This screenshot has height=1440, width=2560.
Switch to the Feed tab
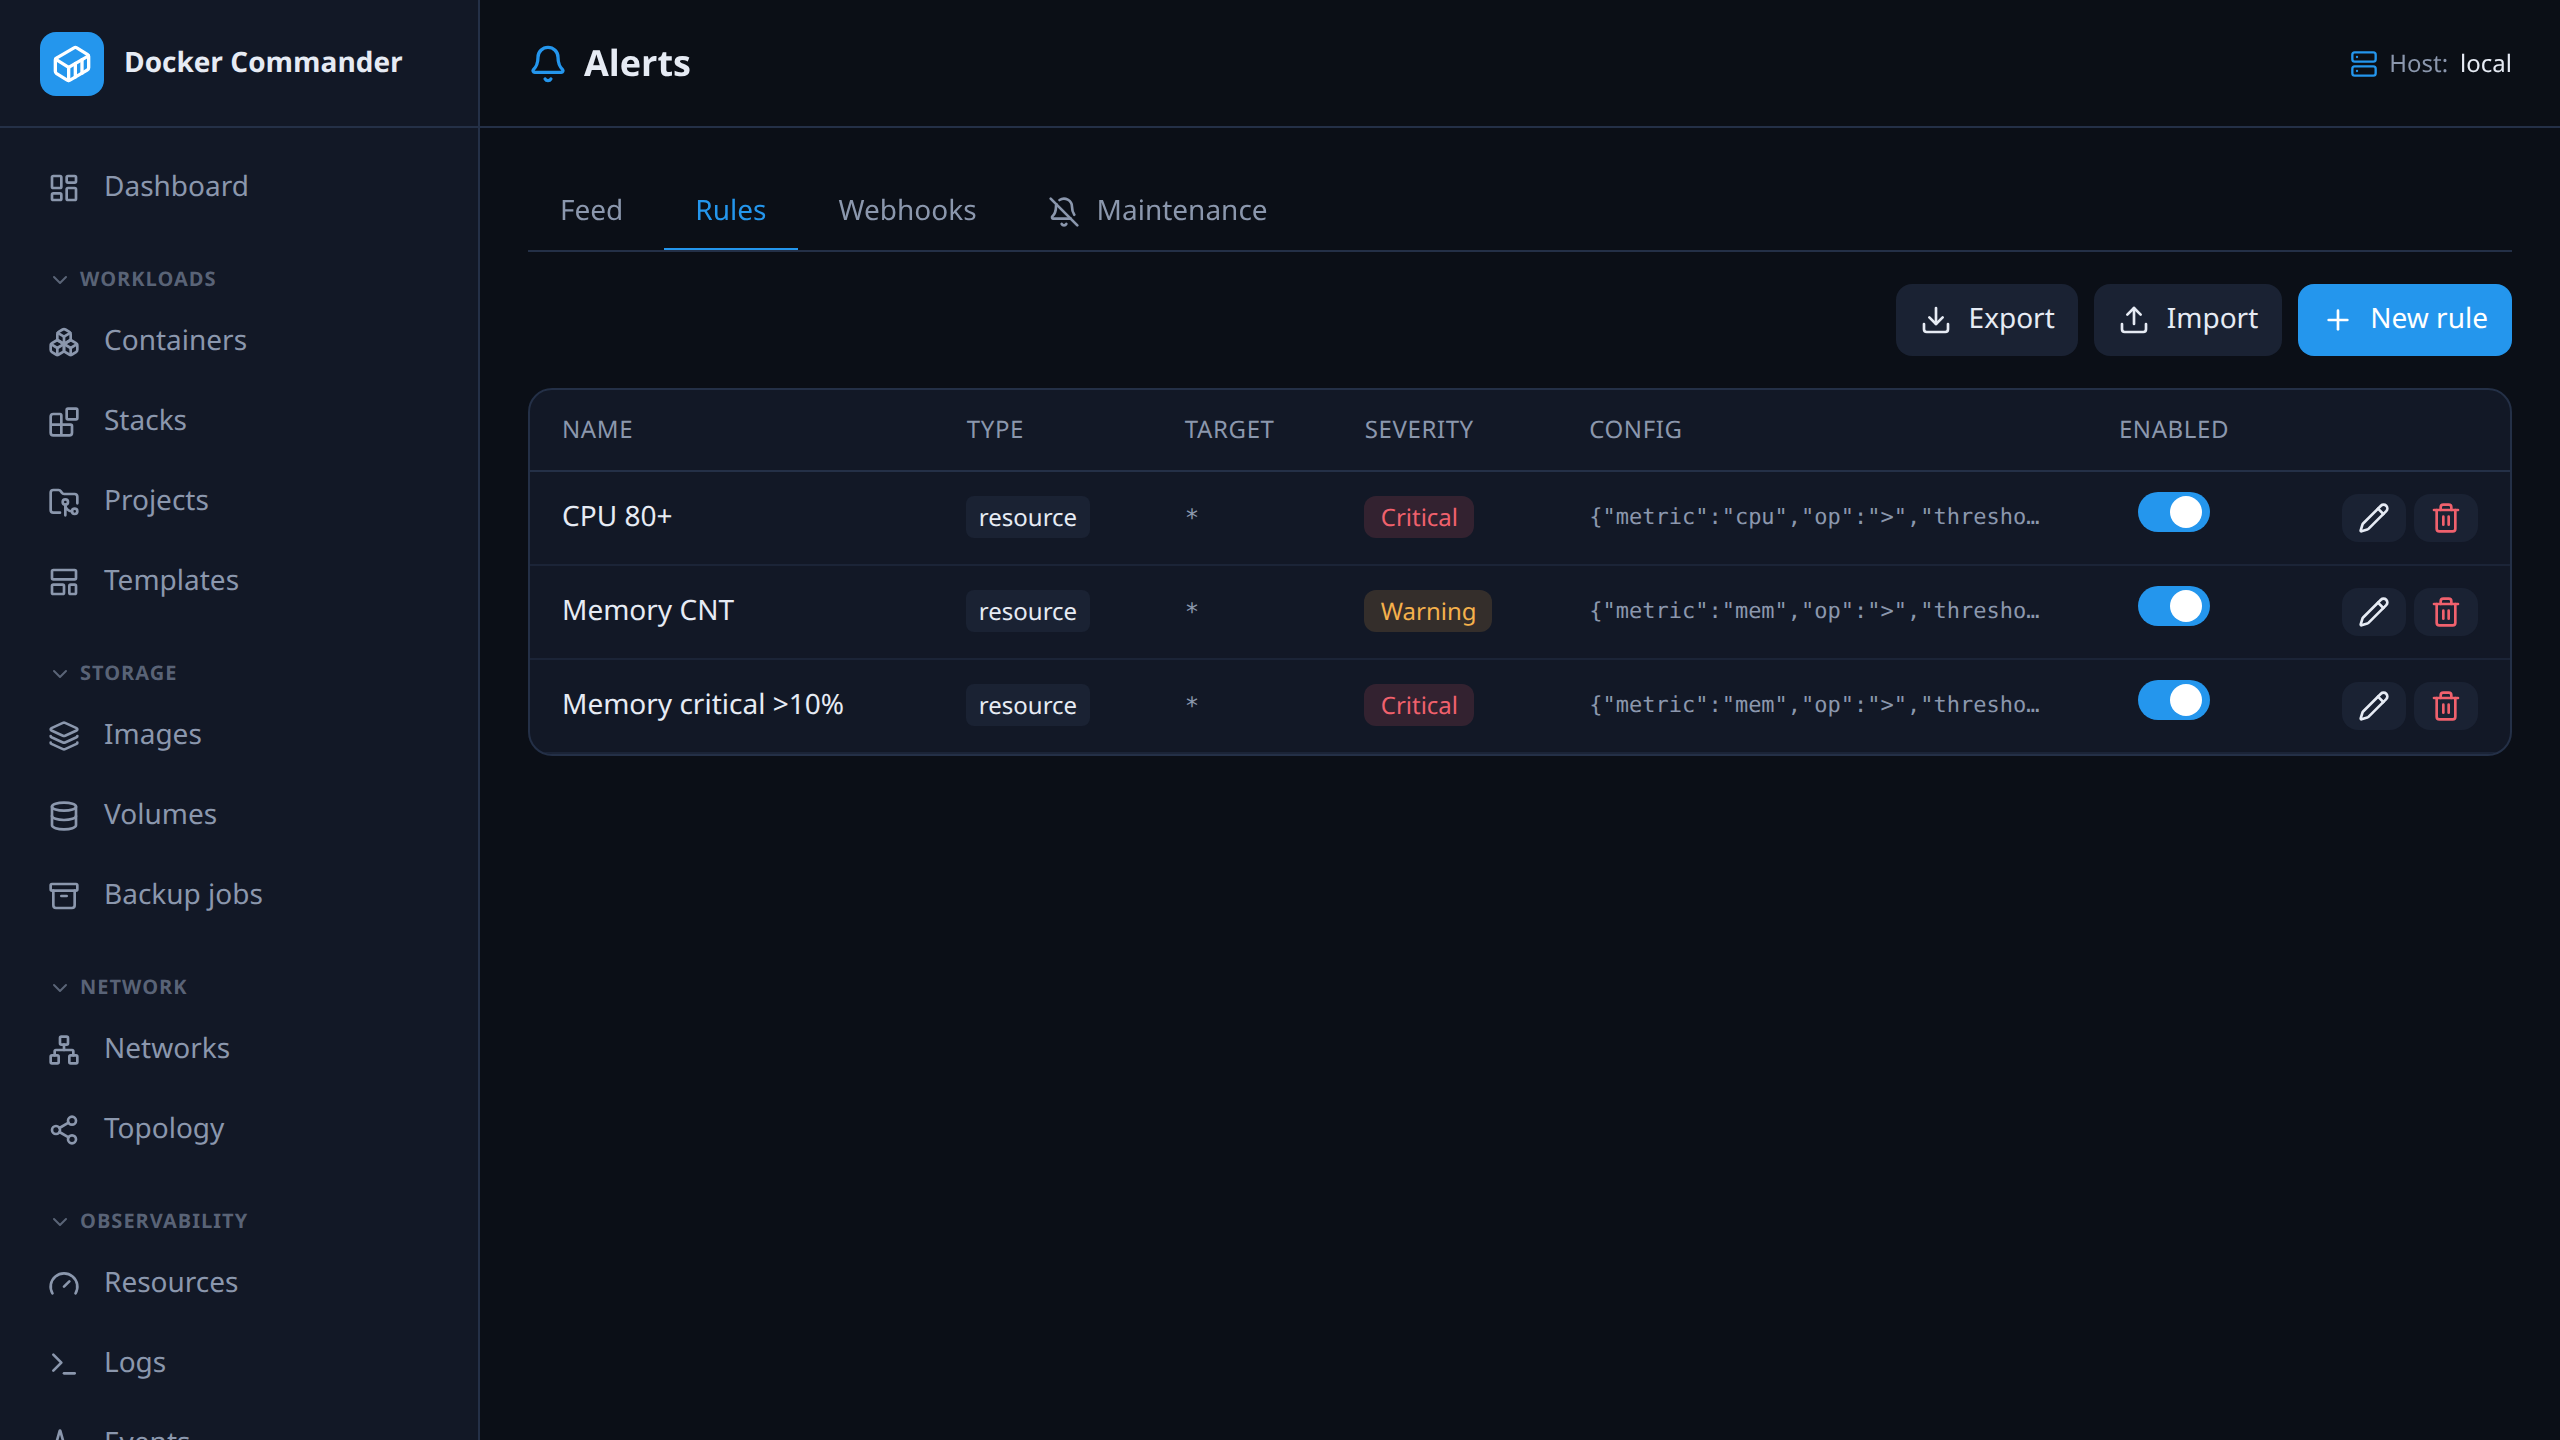591,210
